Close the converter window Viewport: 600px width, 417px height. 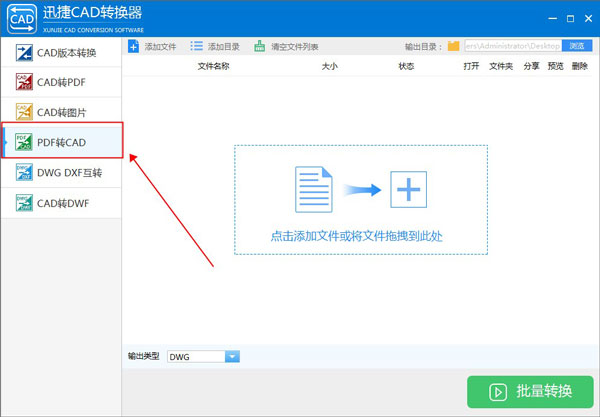[589, 19]
